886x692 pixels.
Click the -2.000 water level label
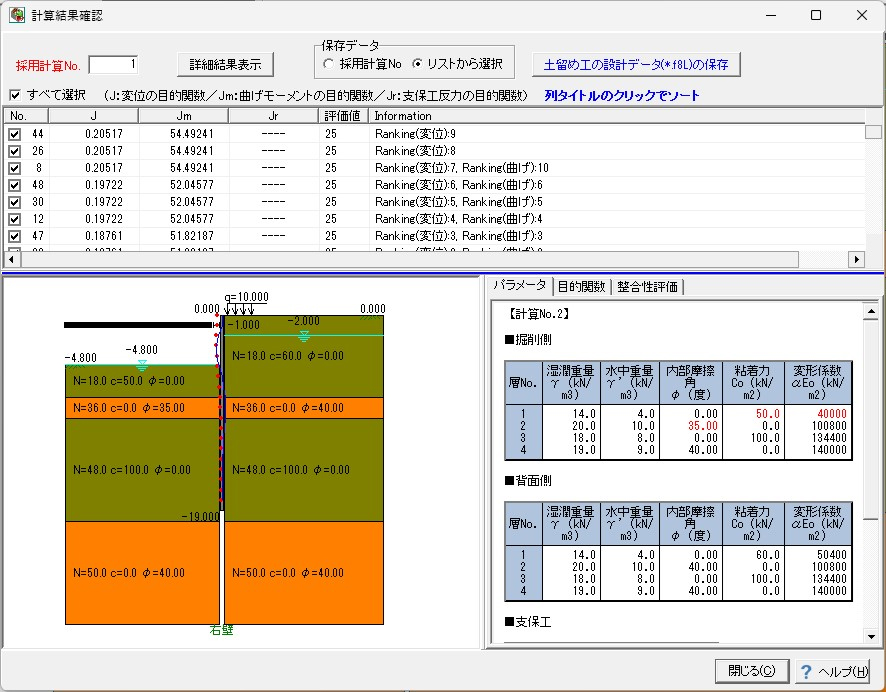pyautogui.click(x=304, y=321)
